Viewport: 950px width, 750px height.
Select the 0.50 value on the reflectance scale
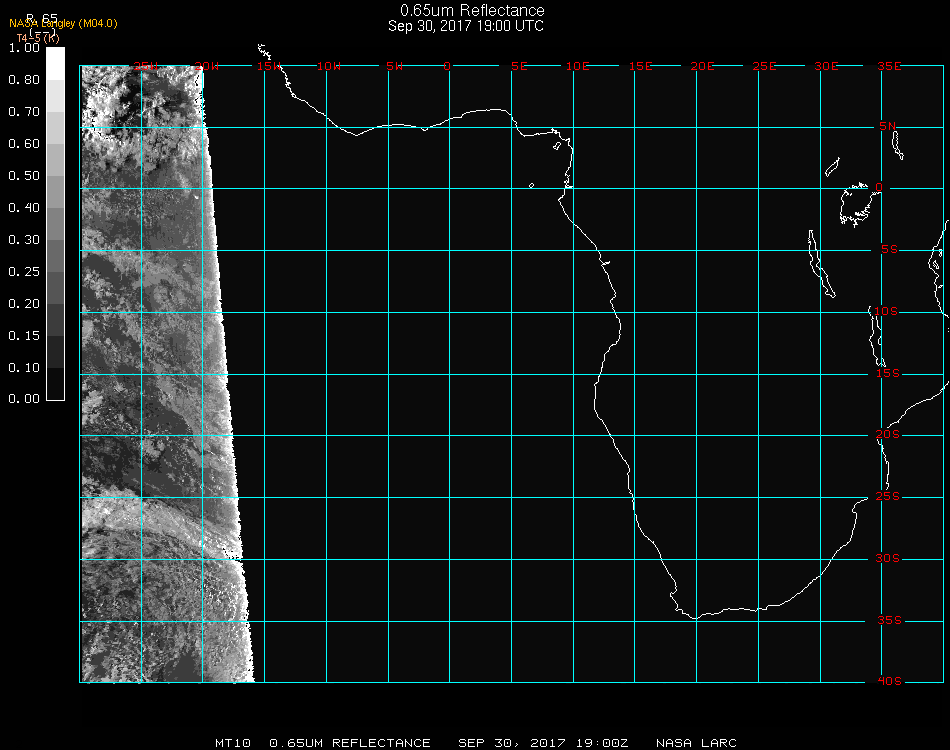tap(24, 176)
